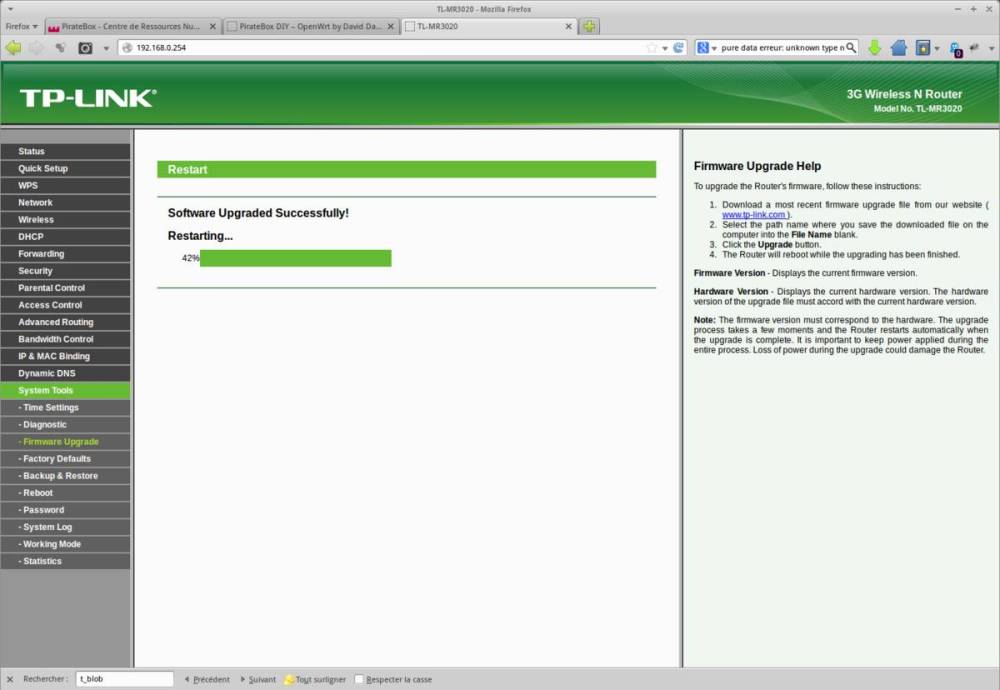Click the TP-LINK logo
The height and width of the screenshot is (690, 1000).
[x=88, y=98]
